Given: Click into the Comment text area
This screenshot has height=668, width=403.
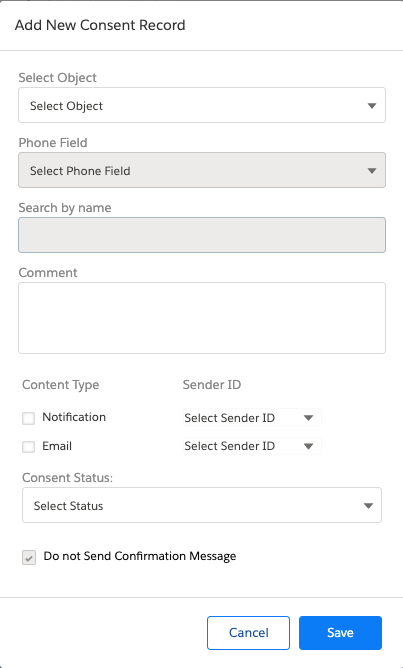Looking at the screenshot, I should [202, 318].
